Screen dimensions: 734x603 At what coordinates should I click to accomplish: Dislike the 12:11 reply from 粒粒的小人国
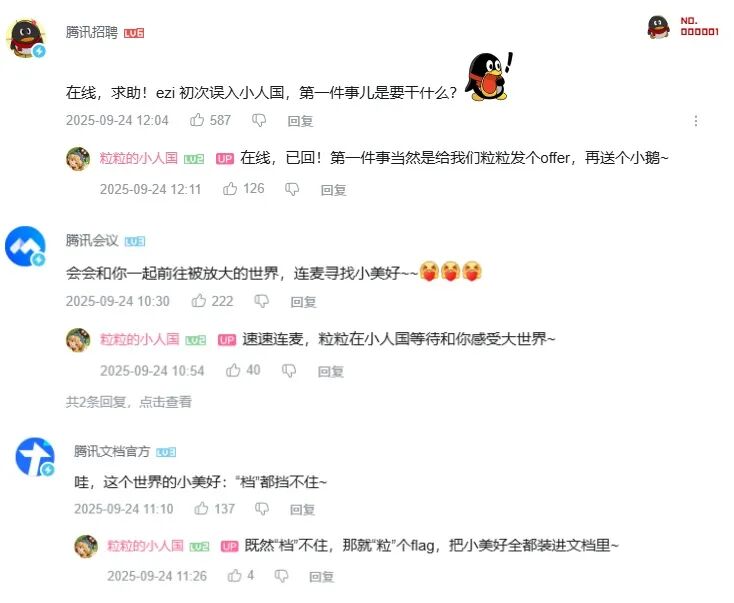(292, 189)
